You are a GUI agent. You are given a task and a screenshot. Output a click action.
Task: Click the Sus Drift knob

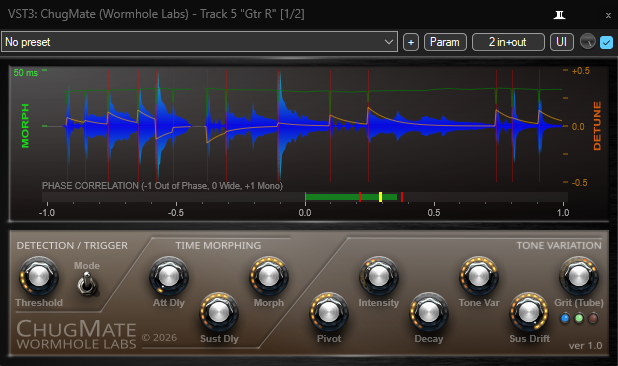point(529,312)
